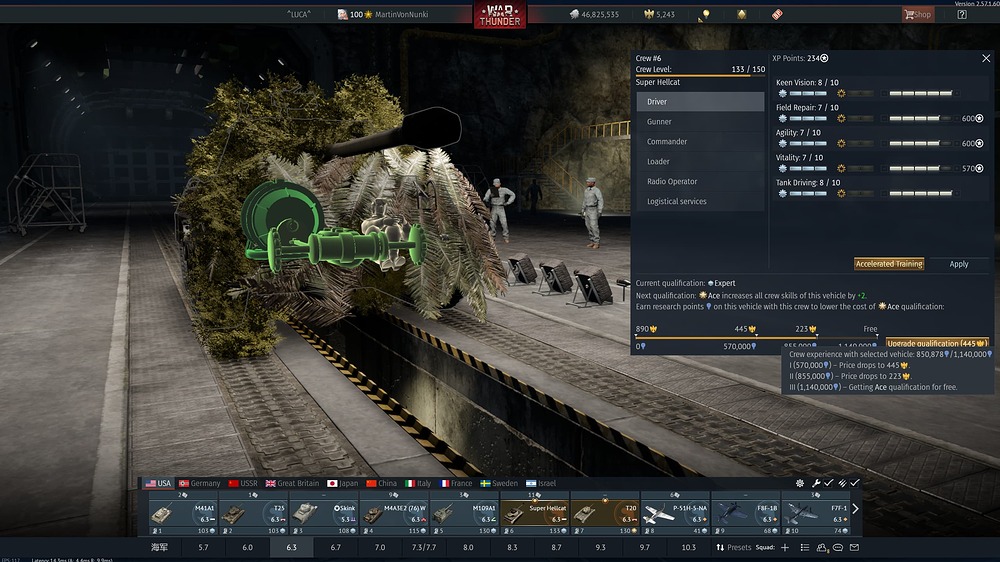Switch to the Italy nation tab
The image size is (1000, 562).
pos(418,483)
